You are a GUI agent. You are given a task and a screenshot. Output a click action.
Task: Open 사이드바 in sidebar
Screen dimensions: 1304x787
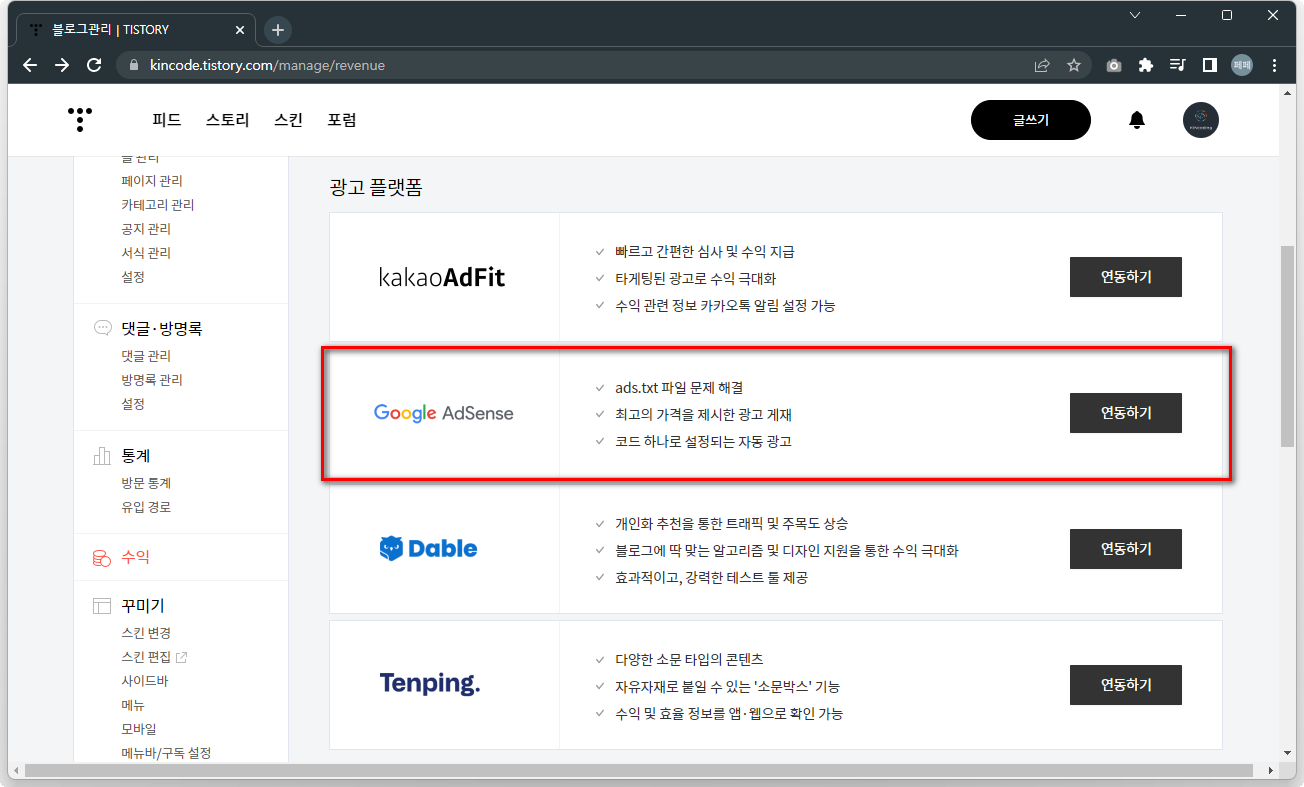pyautogui.click(x=145, y=681)
